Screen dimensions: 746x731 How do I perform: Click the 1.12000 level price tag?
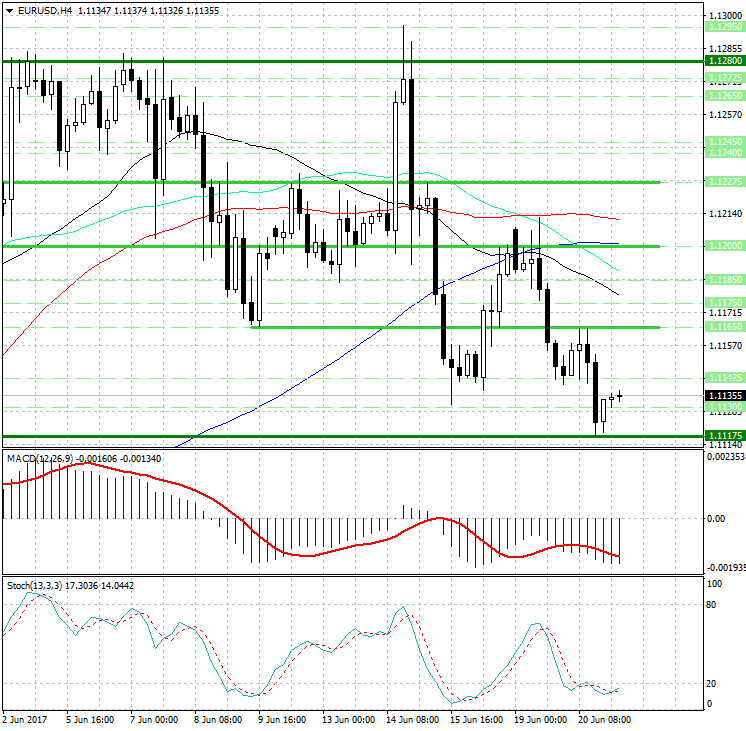(x=724, y=246)
